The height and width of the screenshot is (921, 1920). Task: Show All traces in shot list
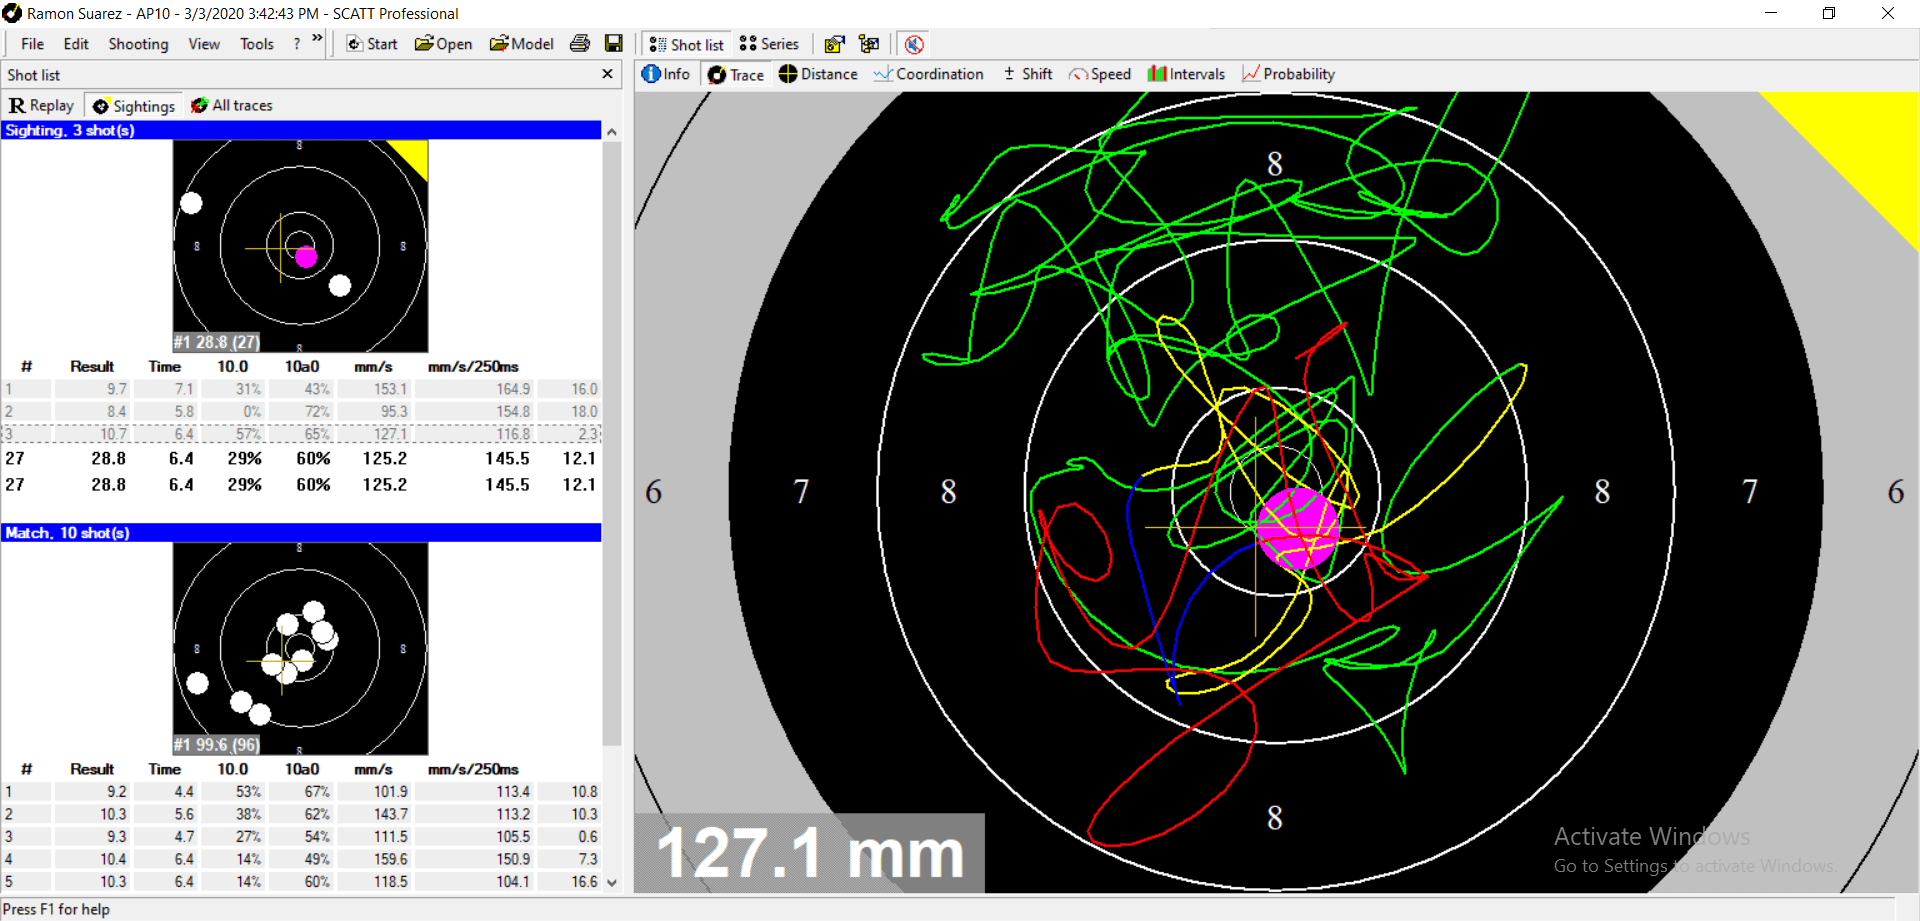[231, 106]
